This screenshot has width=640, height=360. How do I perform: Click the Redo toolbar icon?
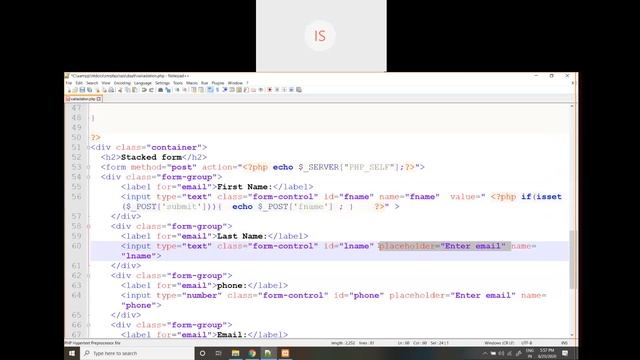coord(151,90)
